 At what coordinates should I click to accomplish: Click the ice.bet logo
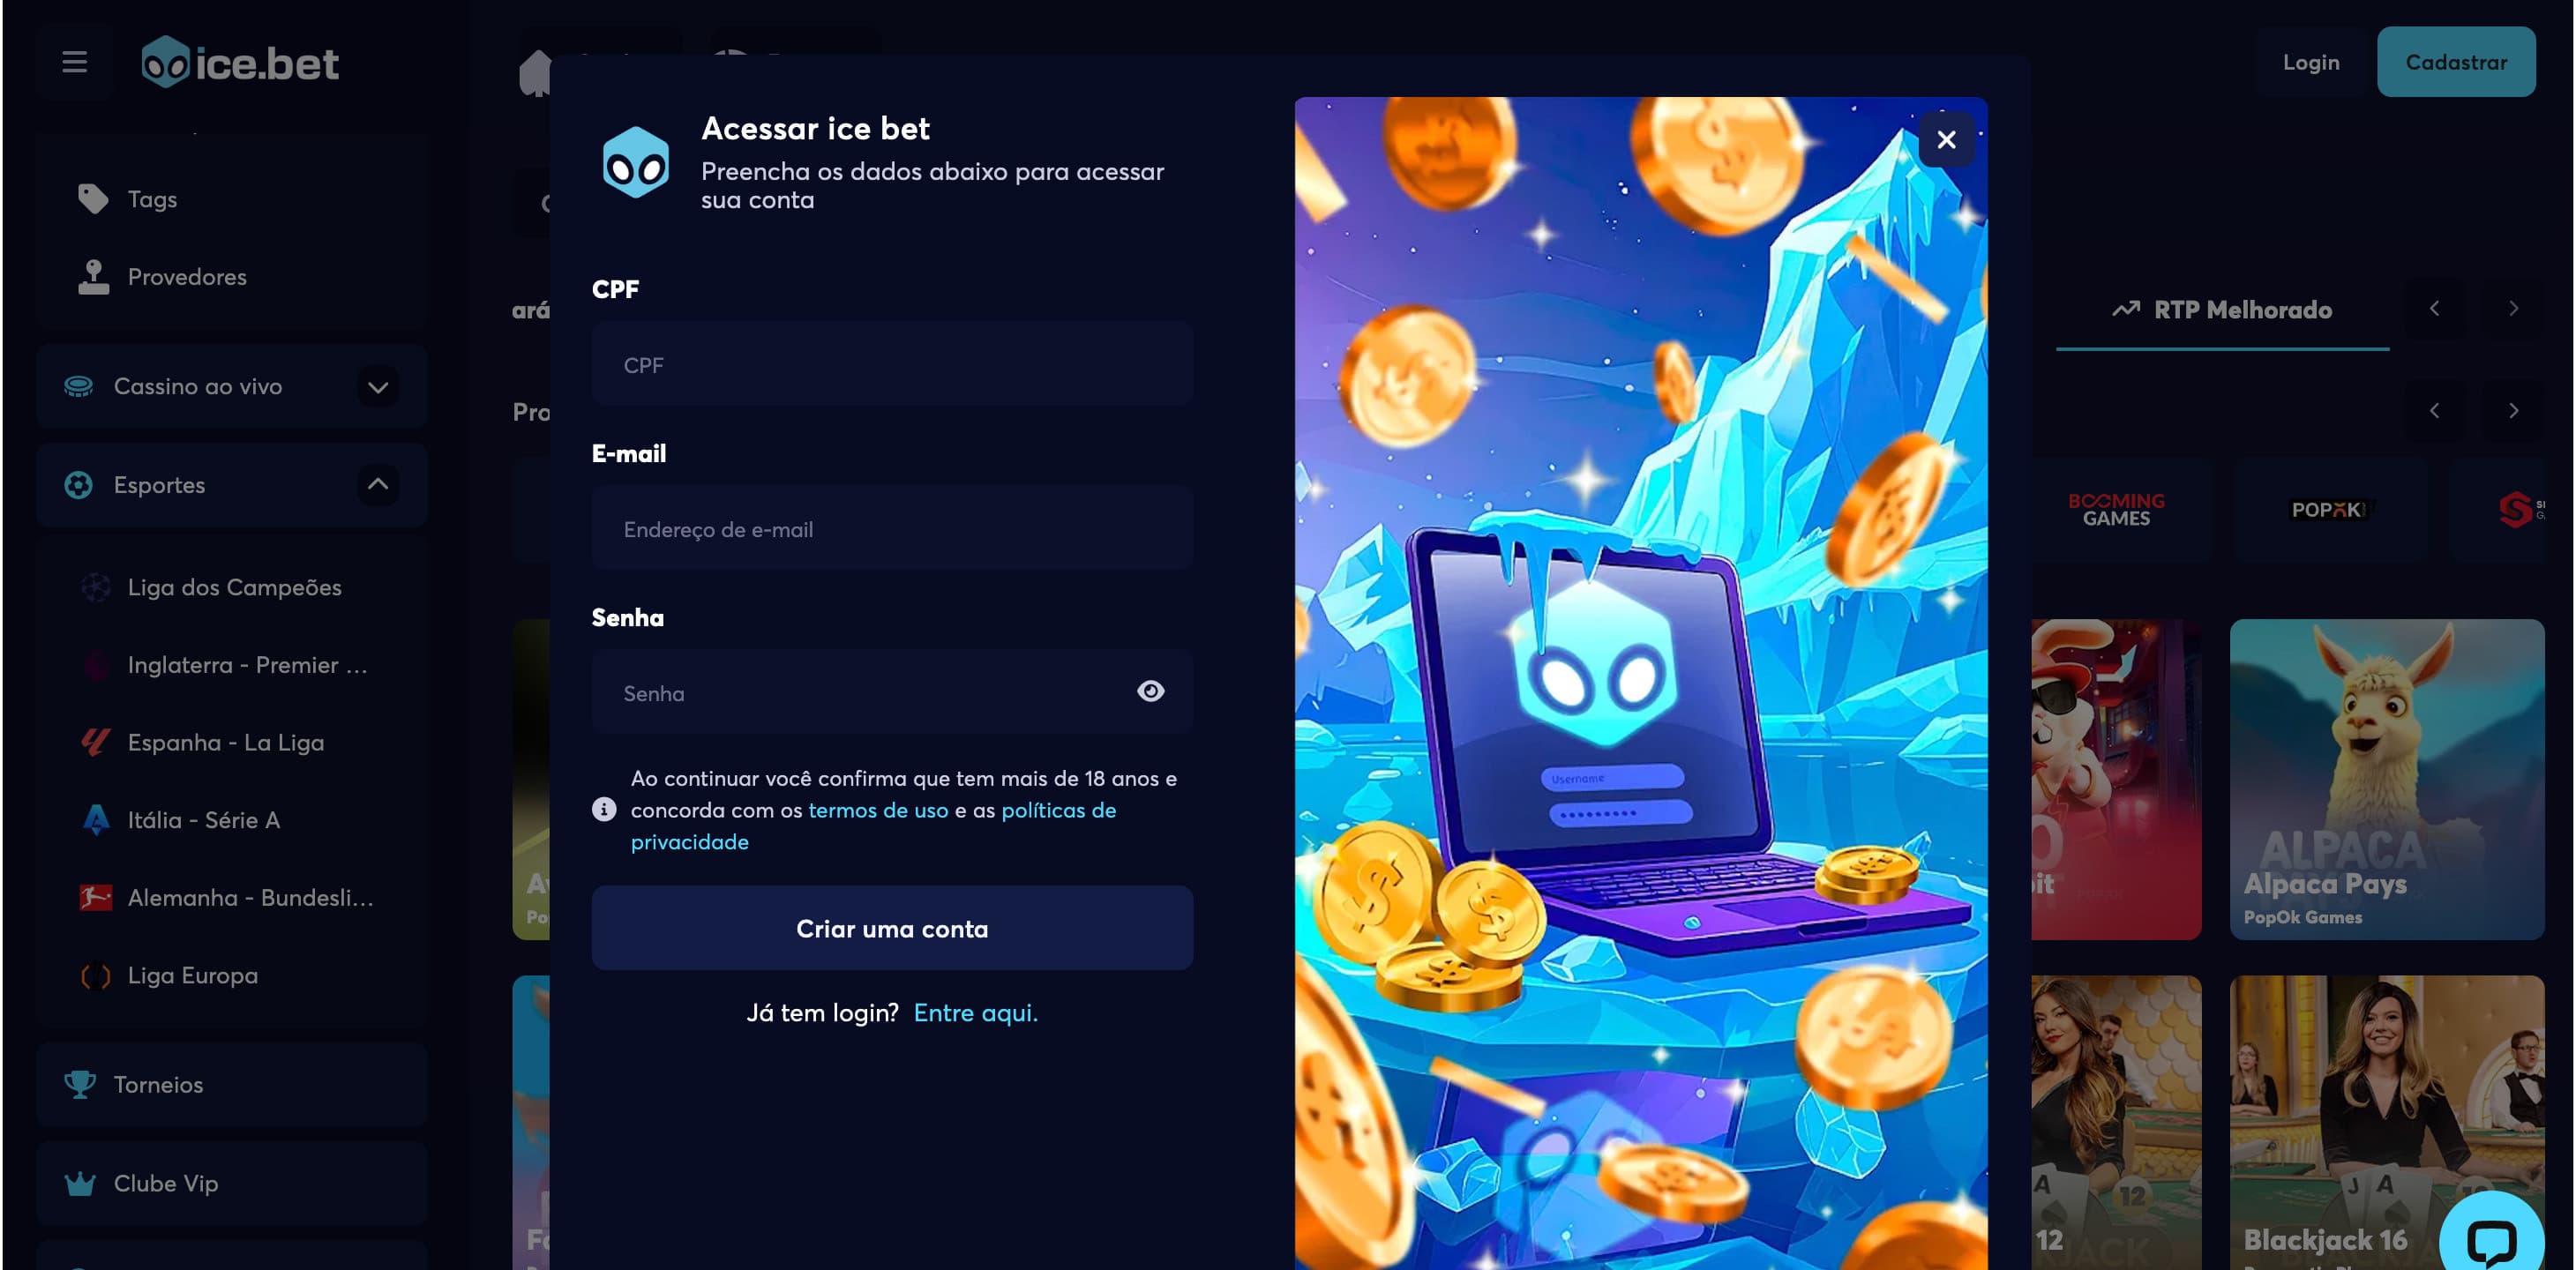[x=240, y=63]
